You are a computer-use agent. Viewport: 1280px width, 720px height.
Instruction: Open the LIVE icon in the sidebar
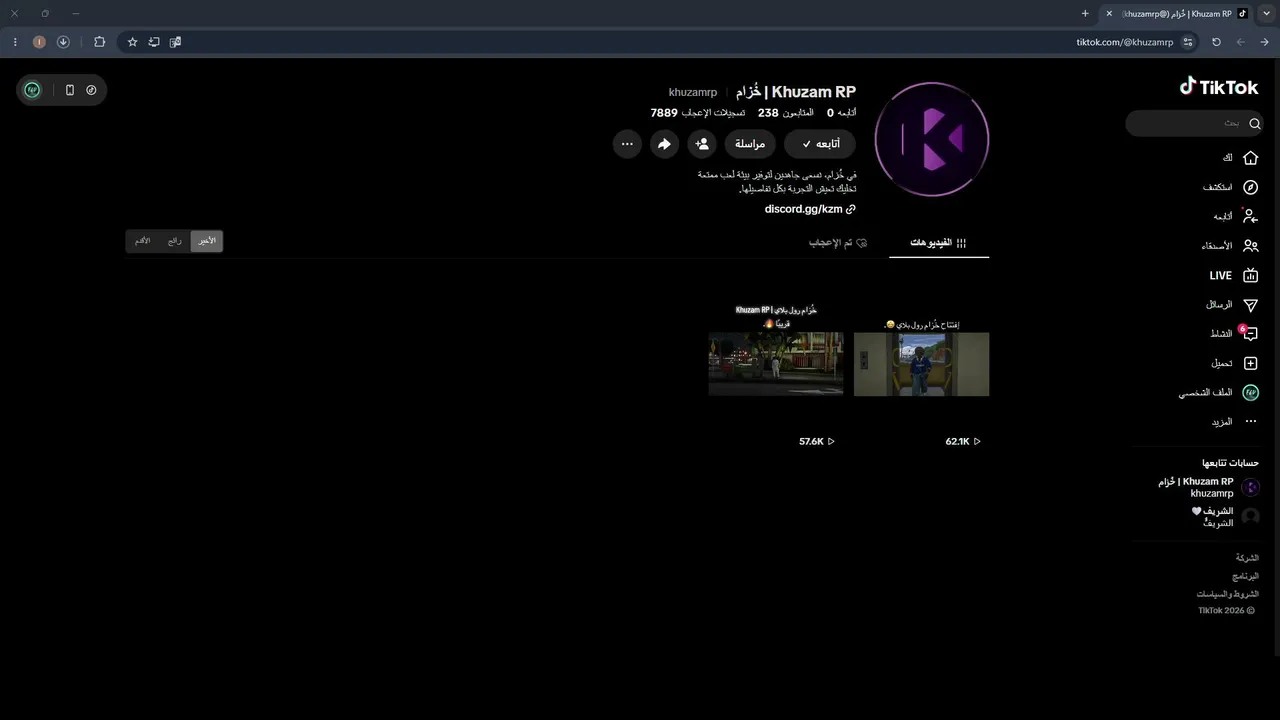[x=1250, y=275]
